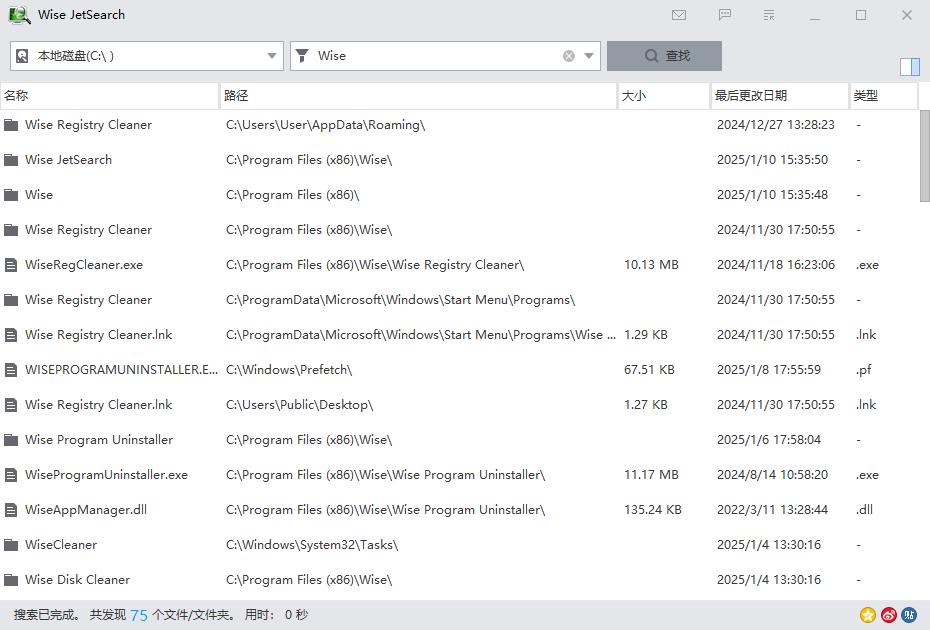Sort by the 类型 column header

884,96
